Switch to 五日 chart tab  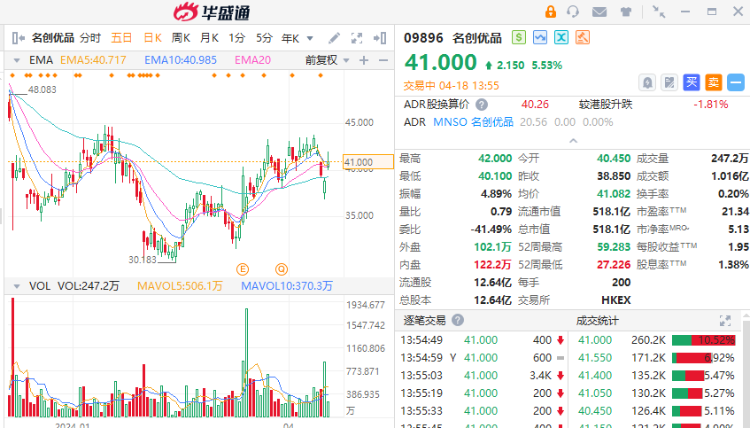pos(121,38)
